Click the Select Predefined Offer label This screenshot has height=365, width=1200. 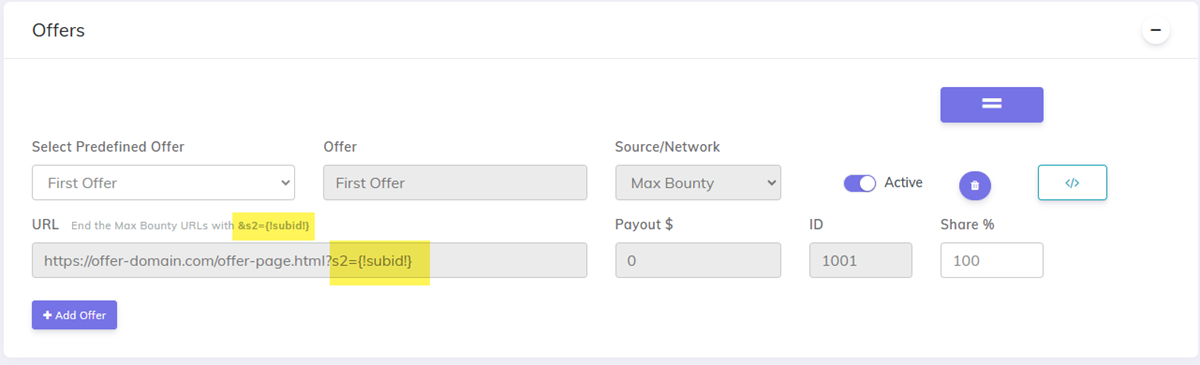[108, 147]
